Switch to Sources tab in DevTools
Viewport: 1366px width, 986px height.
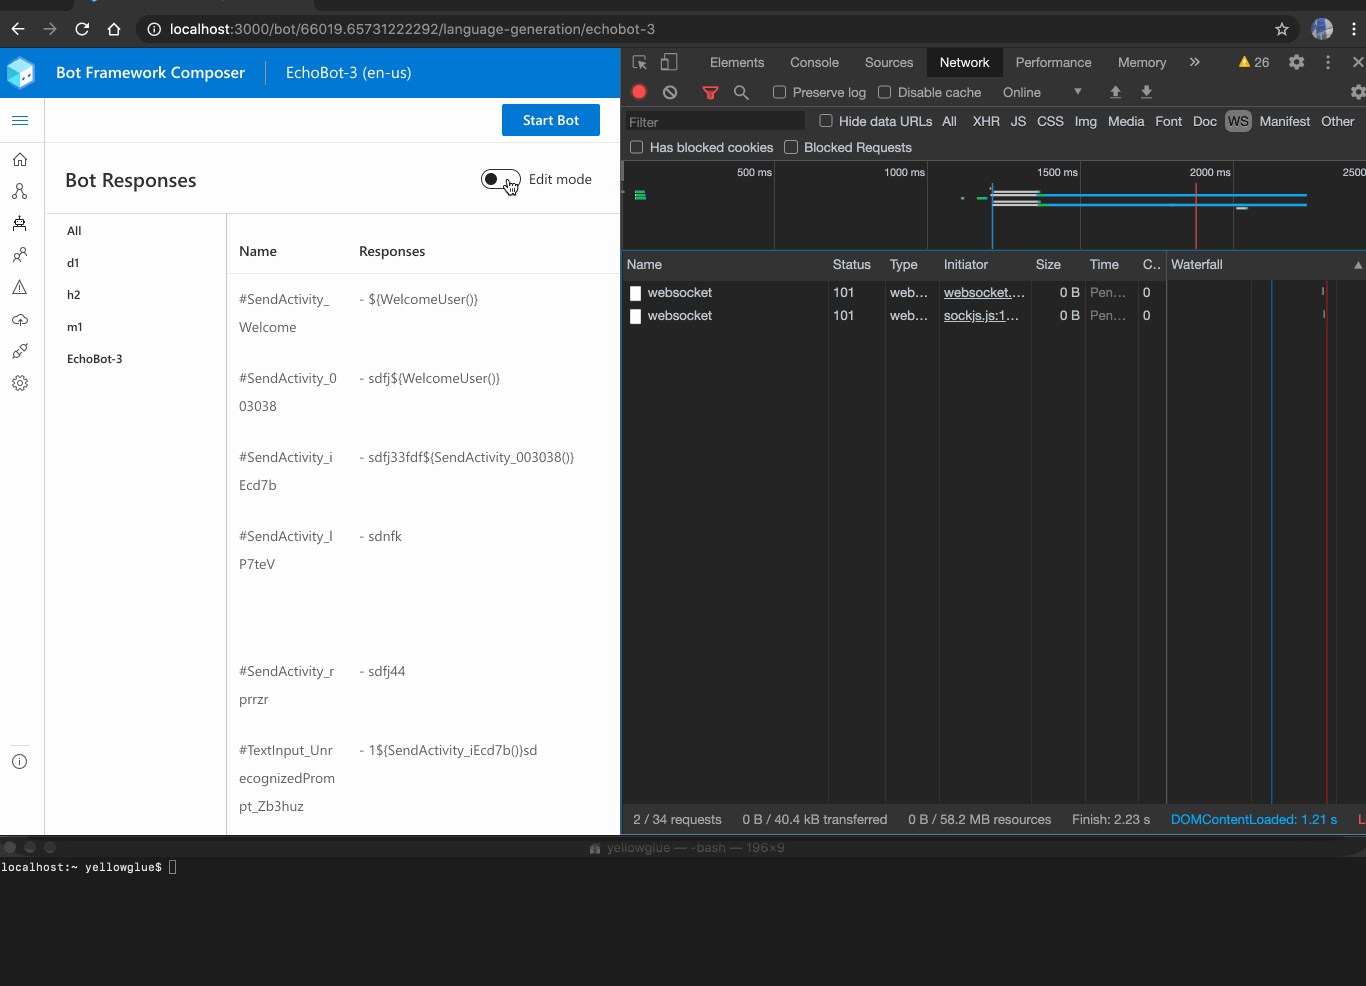889,62
